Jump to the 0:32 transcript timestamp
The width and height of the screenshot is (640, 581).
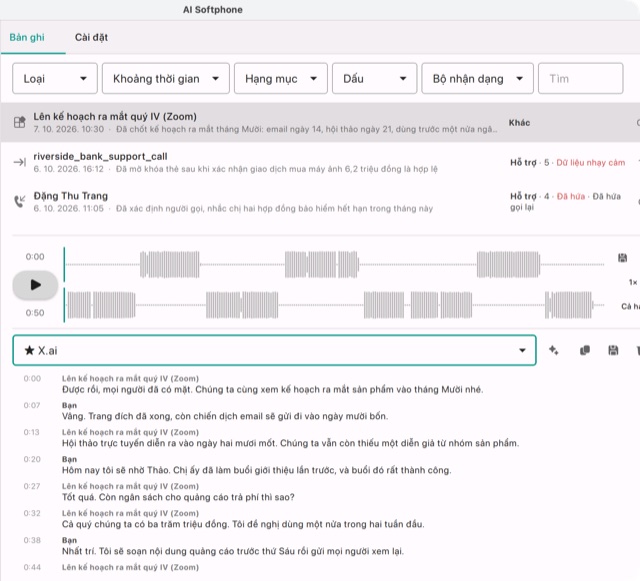tap(32, 513)
